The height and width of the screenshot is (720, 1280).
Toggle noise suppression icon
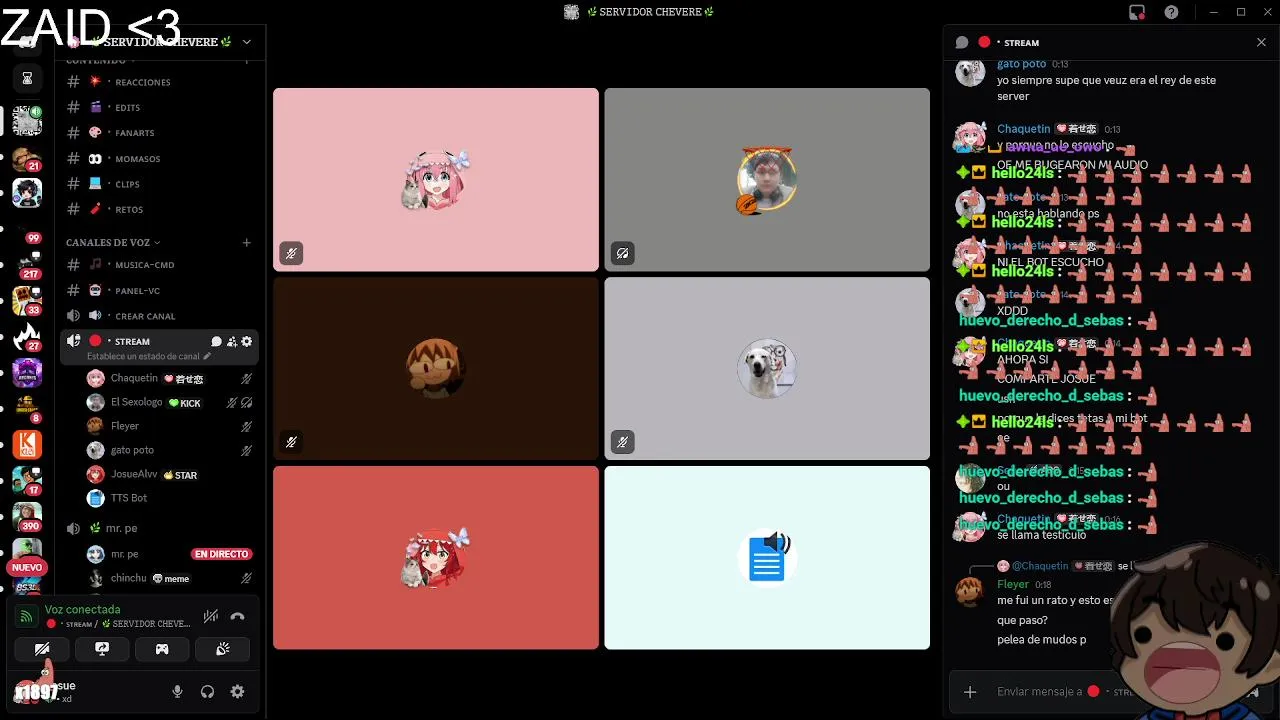coord(211,616)
